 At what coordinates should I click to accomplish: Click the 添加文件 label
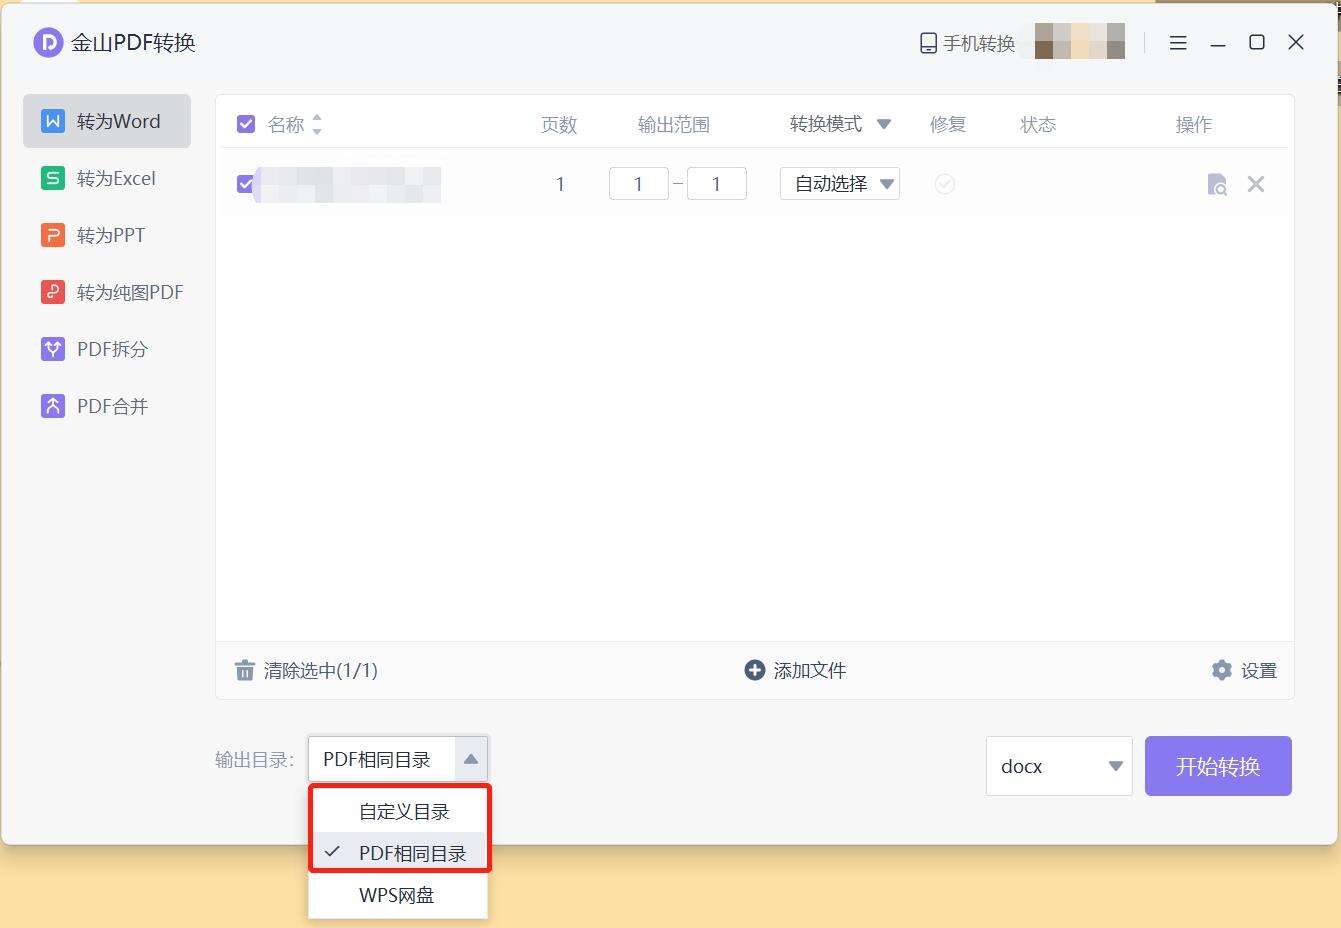810,670
